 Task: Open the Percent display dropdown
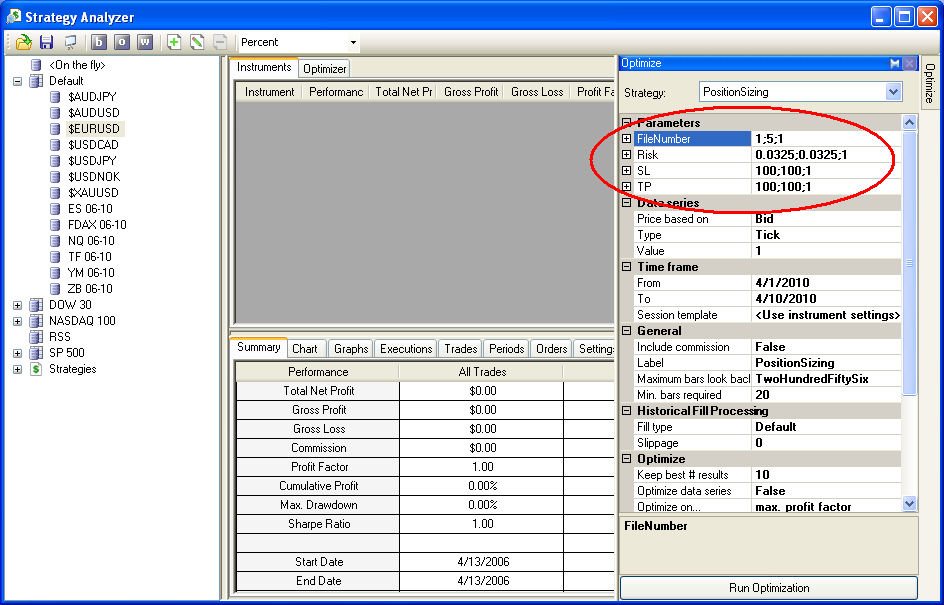click(353, 43)
